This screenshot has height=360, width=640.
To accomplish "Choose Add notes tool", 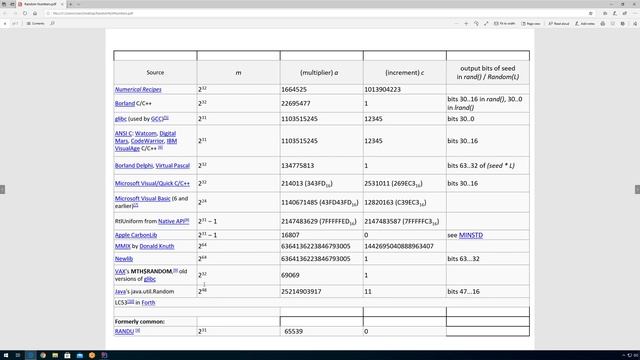I will click(585, 24).
